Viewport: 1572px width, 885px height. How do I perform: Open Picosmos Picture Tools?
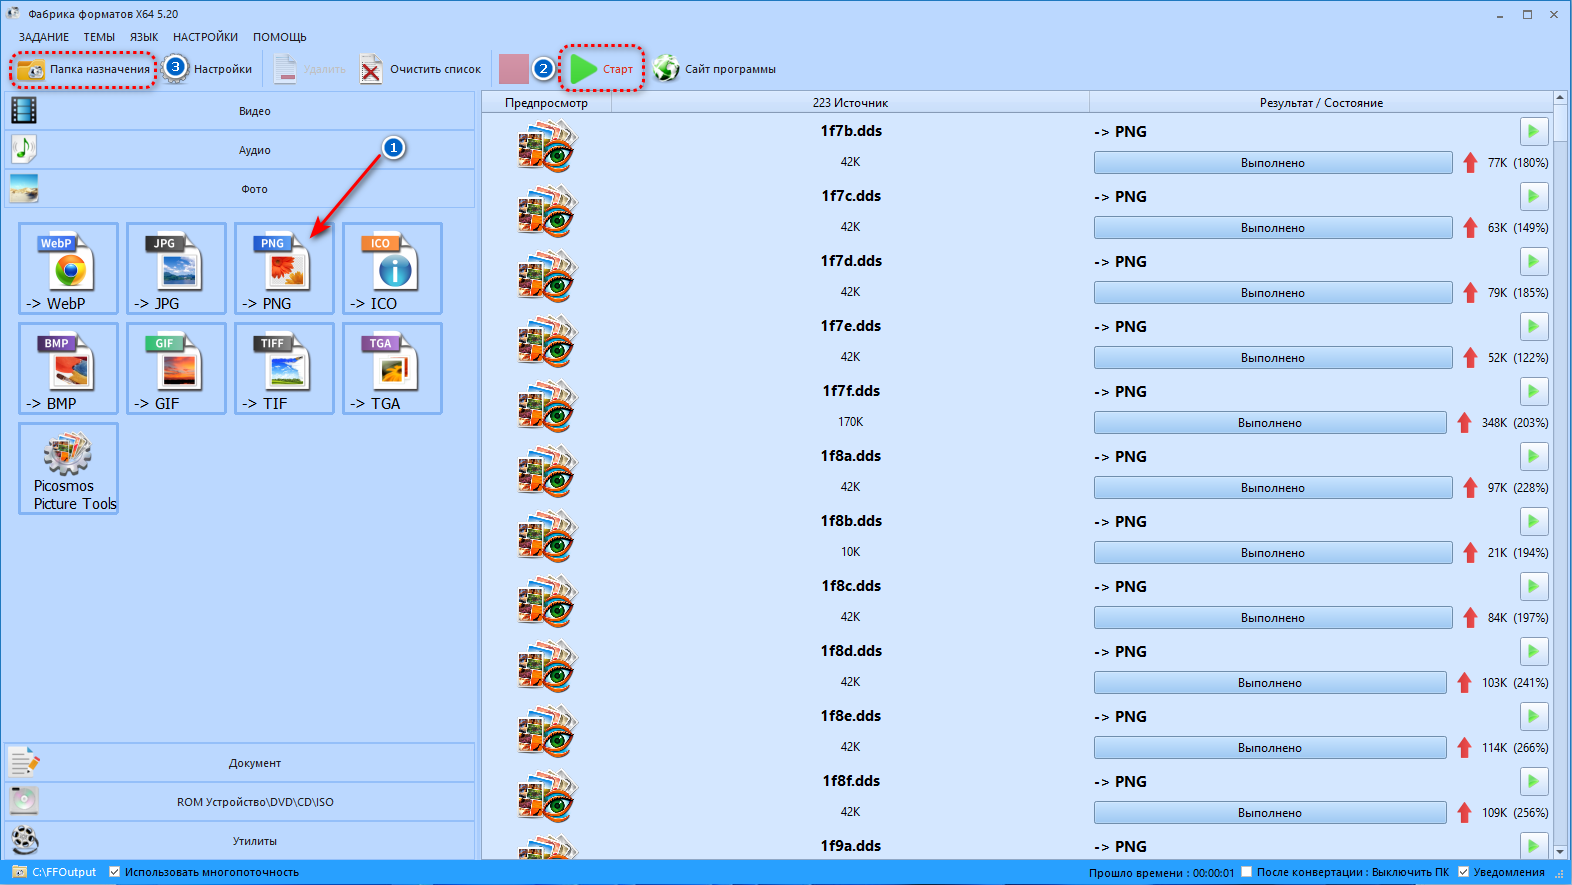(x=68, y=468)
